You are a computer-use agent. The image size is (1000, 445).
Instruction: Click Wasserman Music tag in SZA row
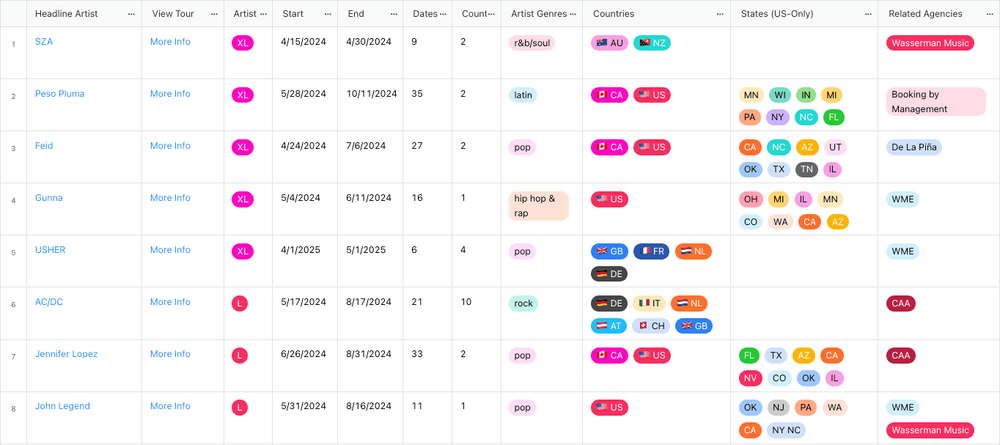930,43
